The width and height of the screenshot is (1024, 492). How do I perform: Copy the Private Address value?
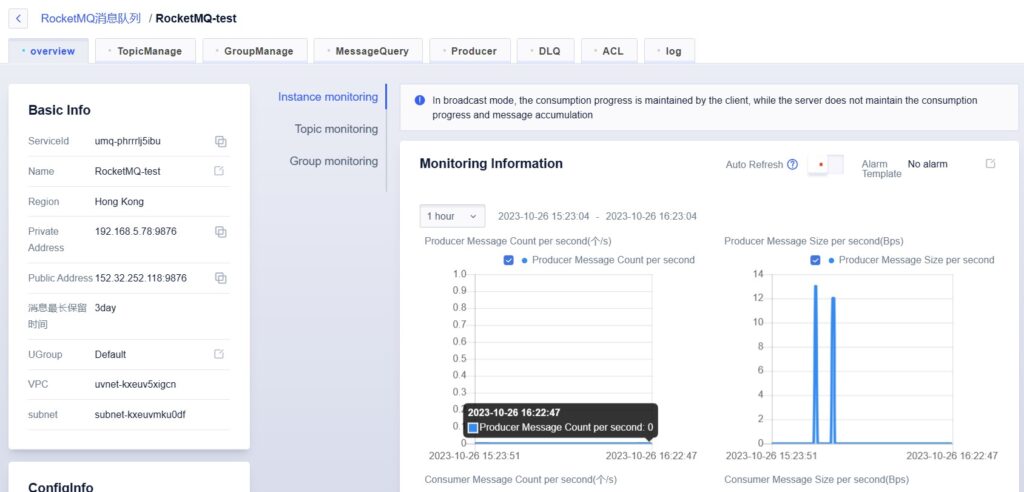pos(220,232)
